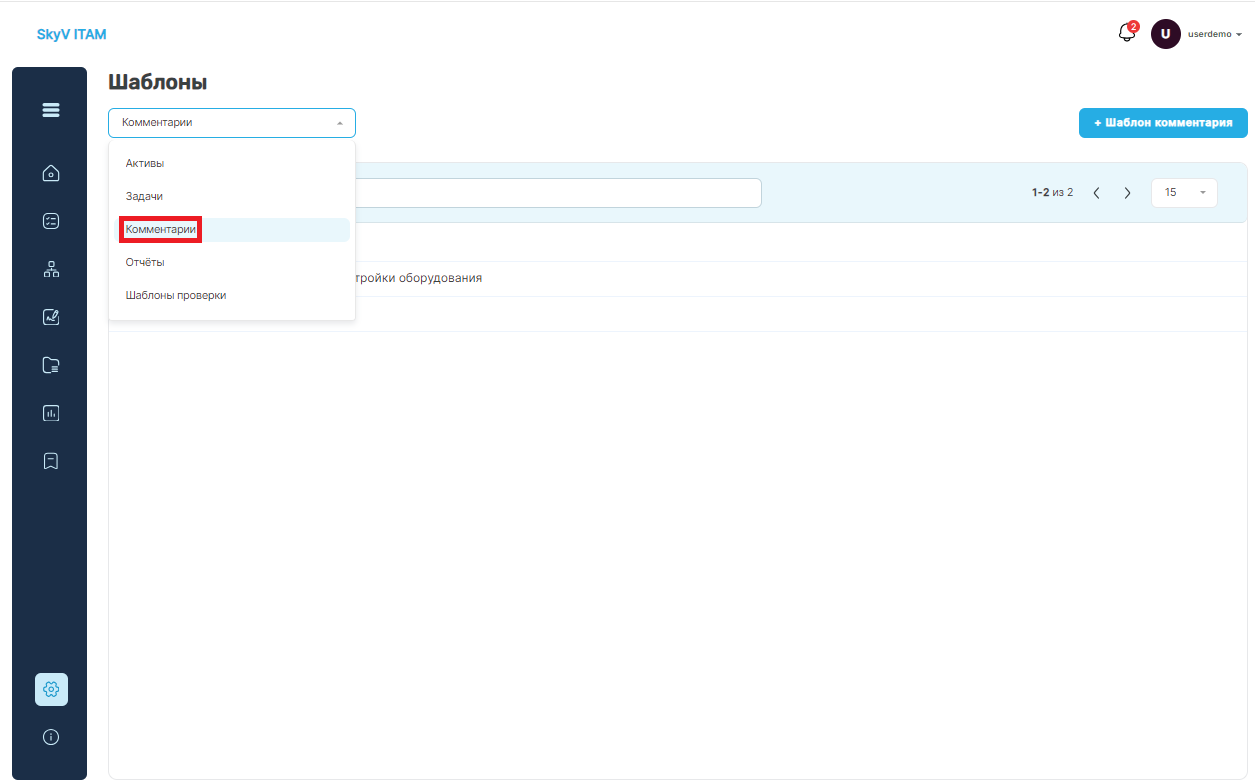Open the info icon in the sidebar
Image resolution: width=1255 pixels, height=780 pixels.
point(51,737)
